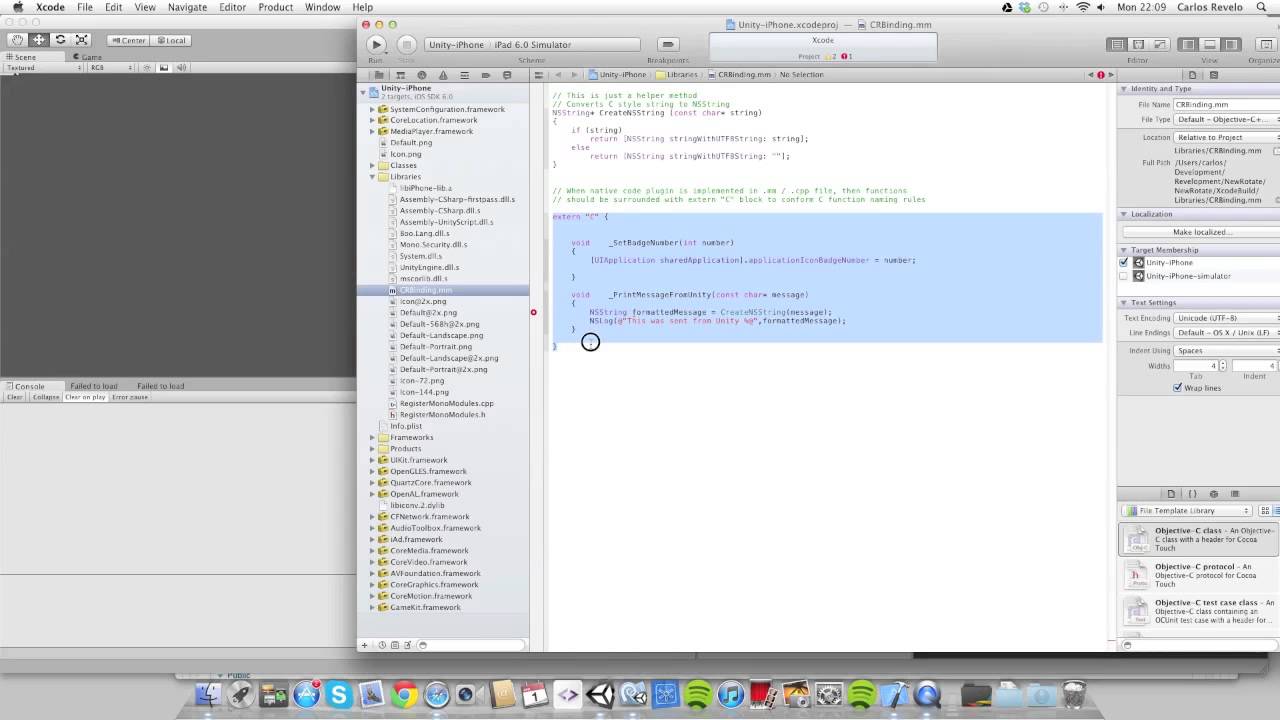Viewport: 1280px width, 720px height.
Task: Collapse the Libraries folder in navigator
Action: (373, 177)
